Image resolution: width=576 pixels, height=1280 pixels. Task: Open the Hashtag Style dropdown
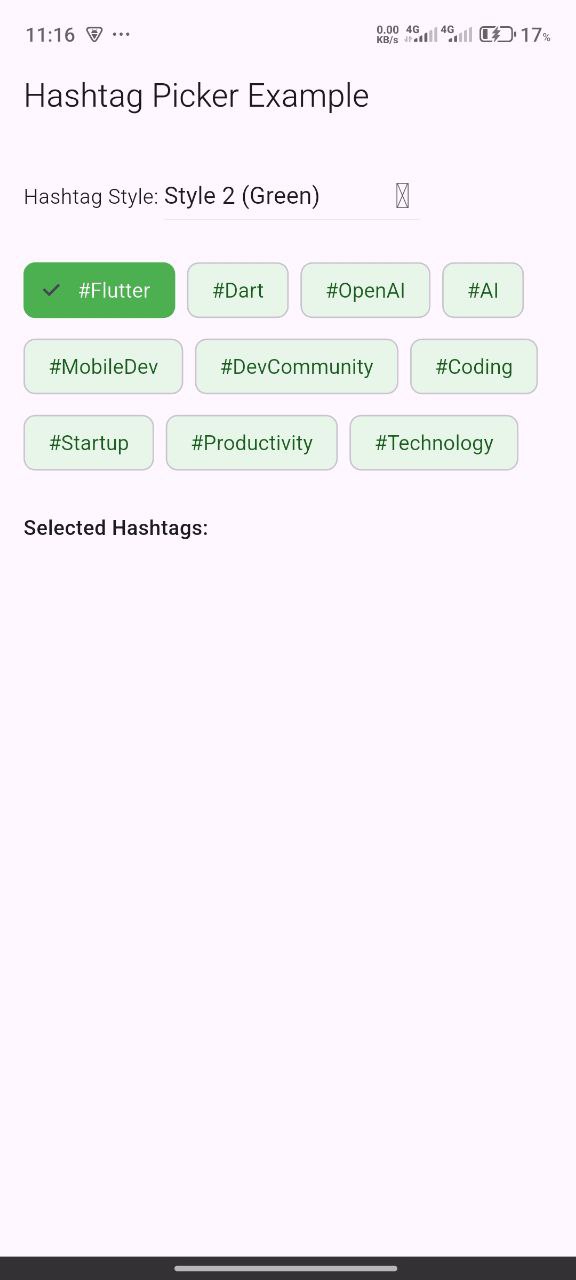(x=290, y=196)
